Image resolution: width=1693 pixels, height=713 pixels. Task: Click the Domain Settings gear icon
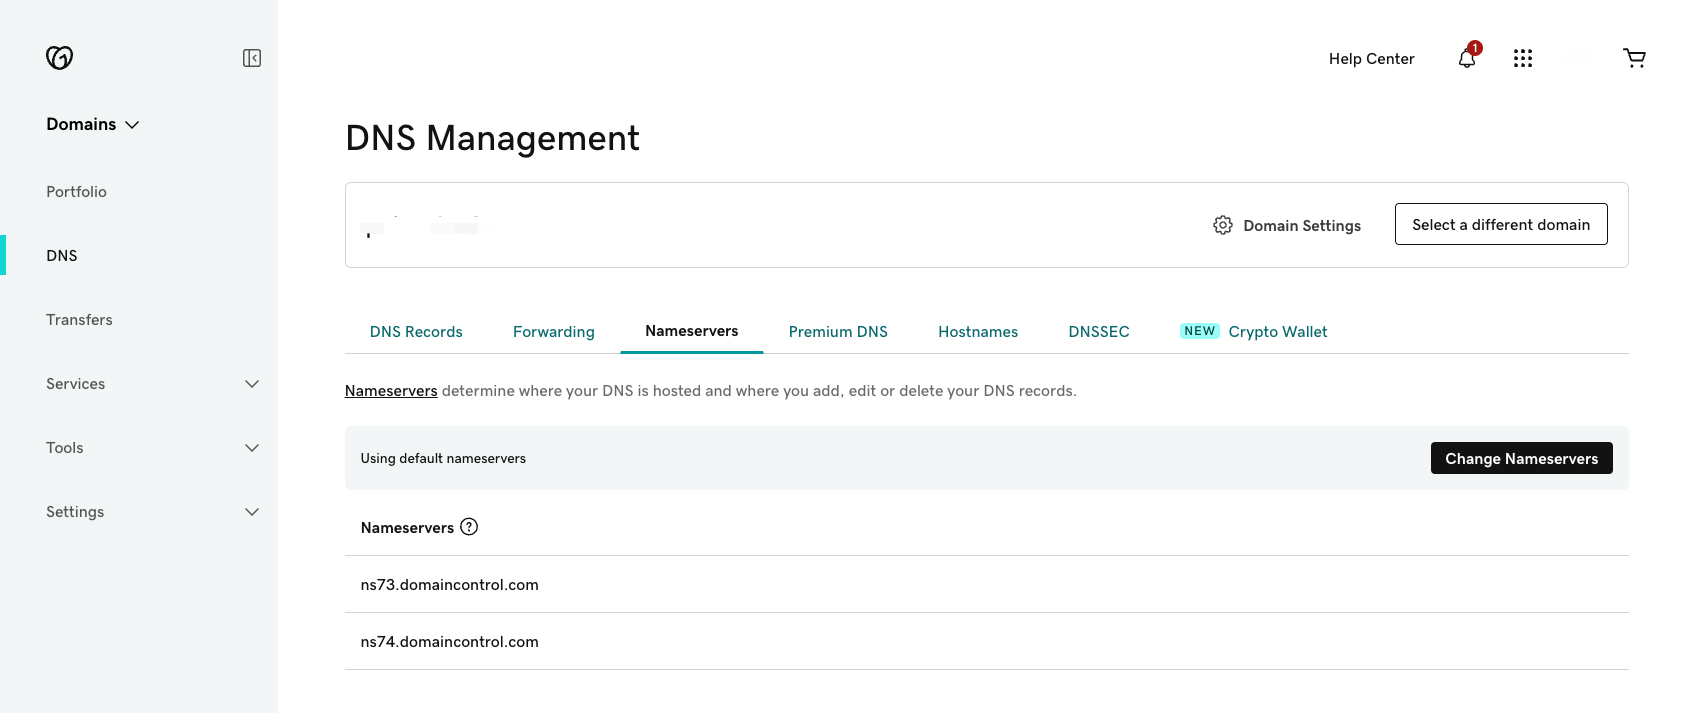point(1222,225)
